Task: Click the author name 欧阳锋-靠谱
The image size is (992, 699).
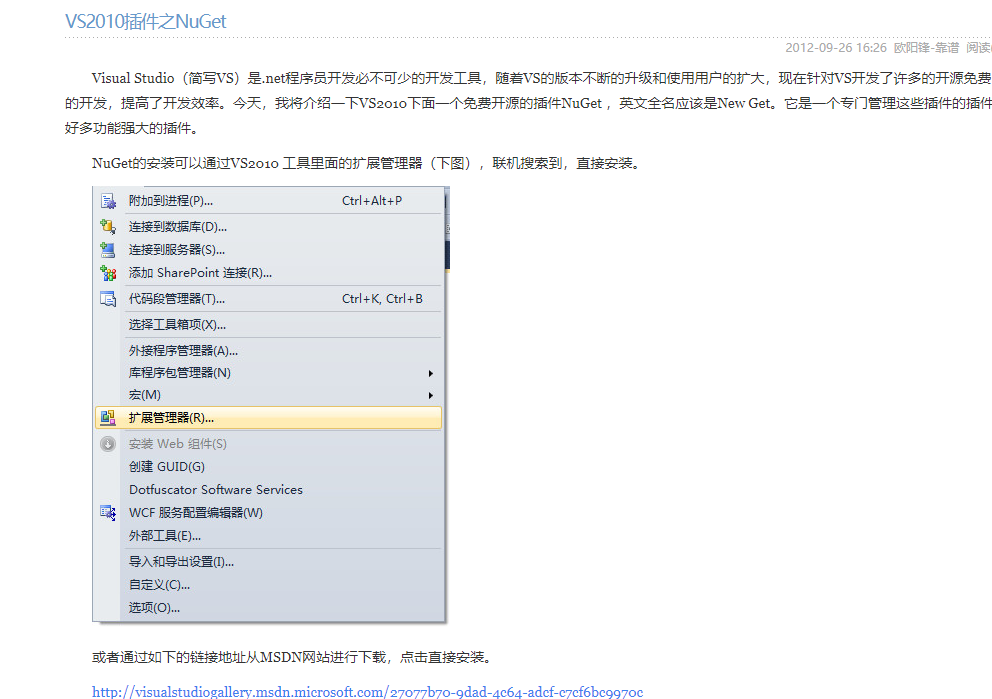Action: (928, 47)
